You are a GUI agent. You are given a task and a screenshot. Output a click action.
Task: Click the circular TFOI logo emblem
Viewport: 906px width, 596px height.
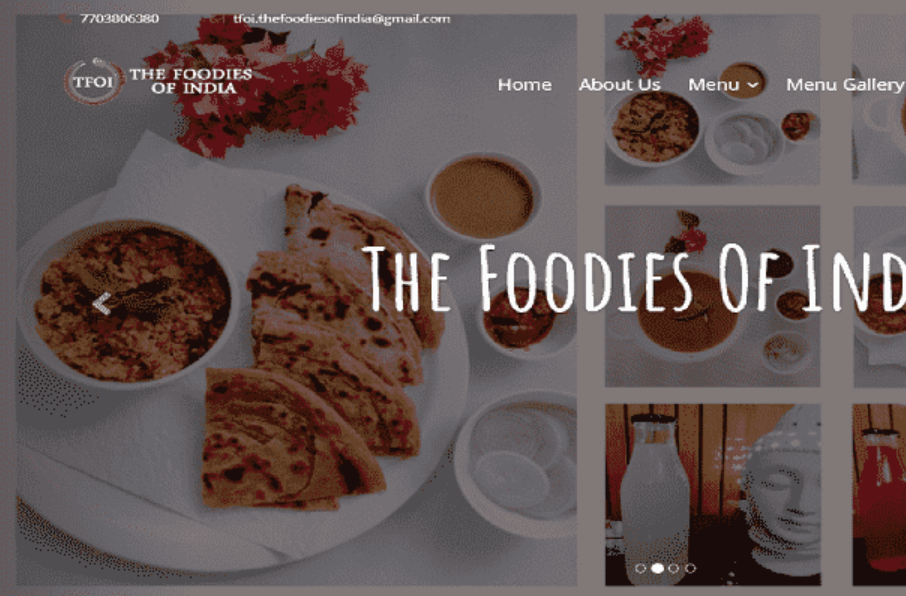tap(94, 82)
